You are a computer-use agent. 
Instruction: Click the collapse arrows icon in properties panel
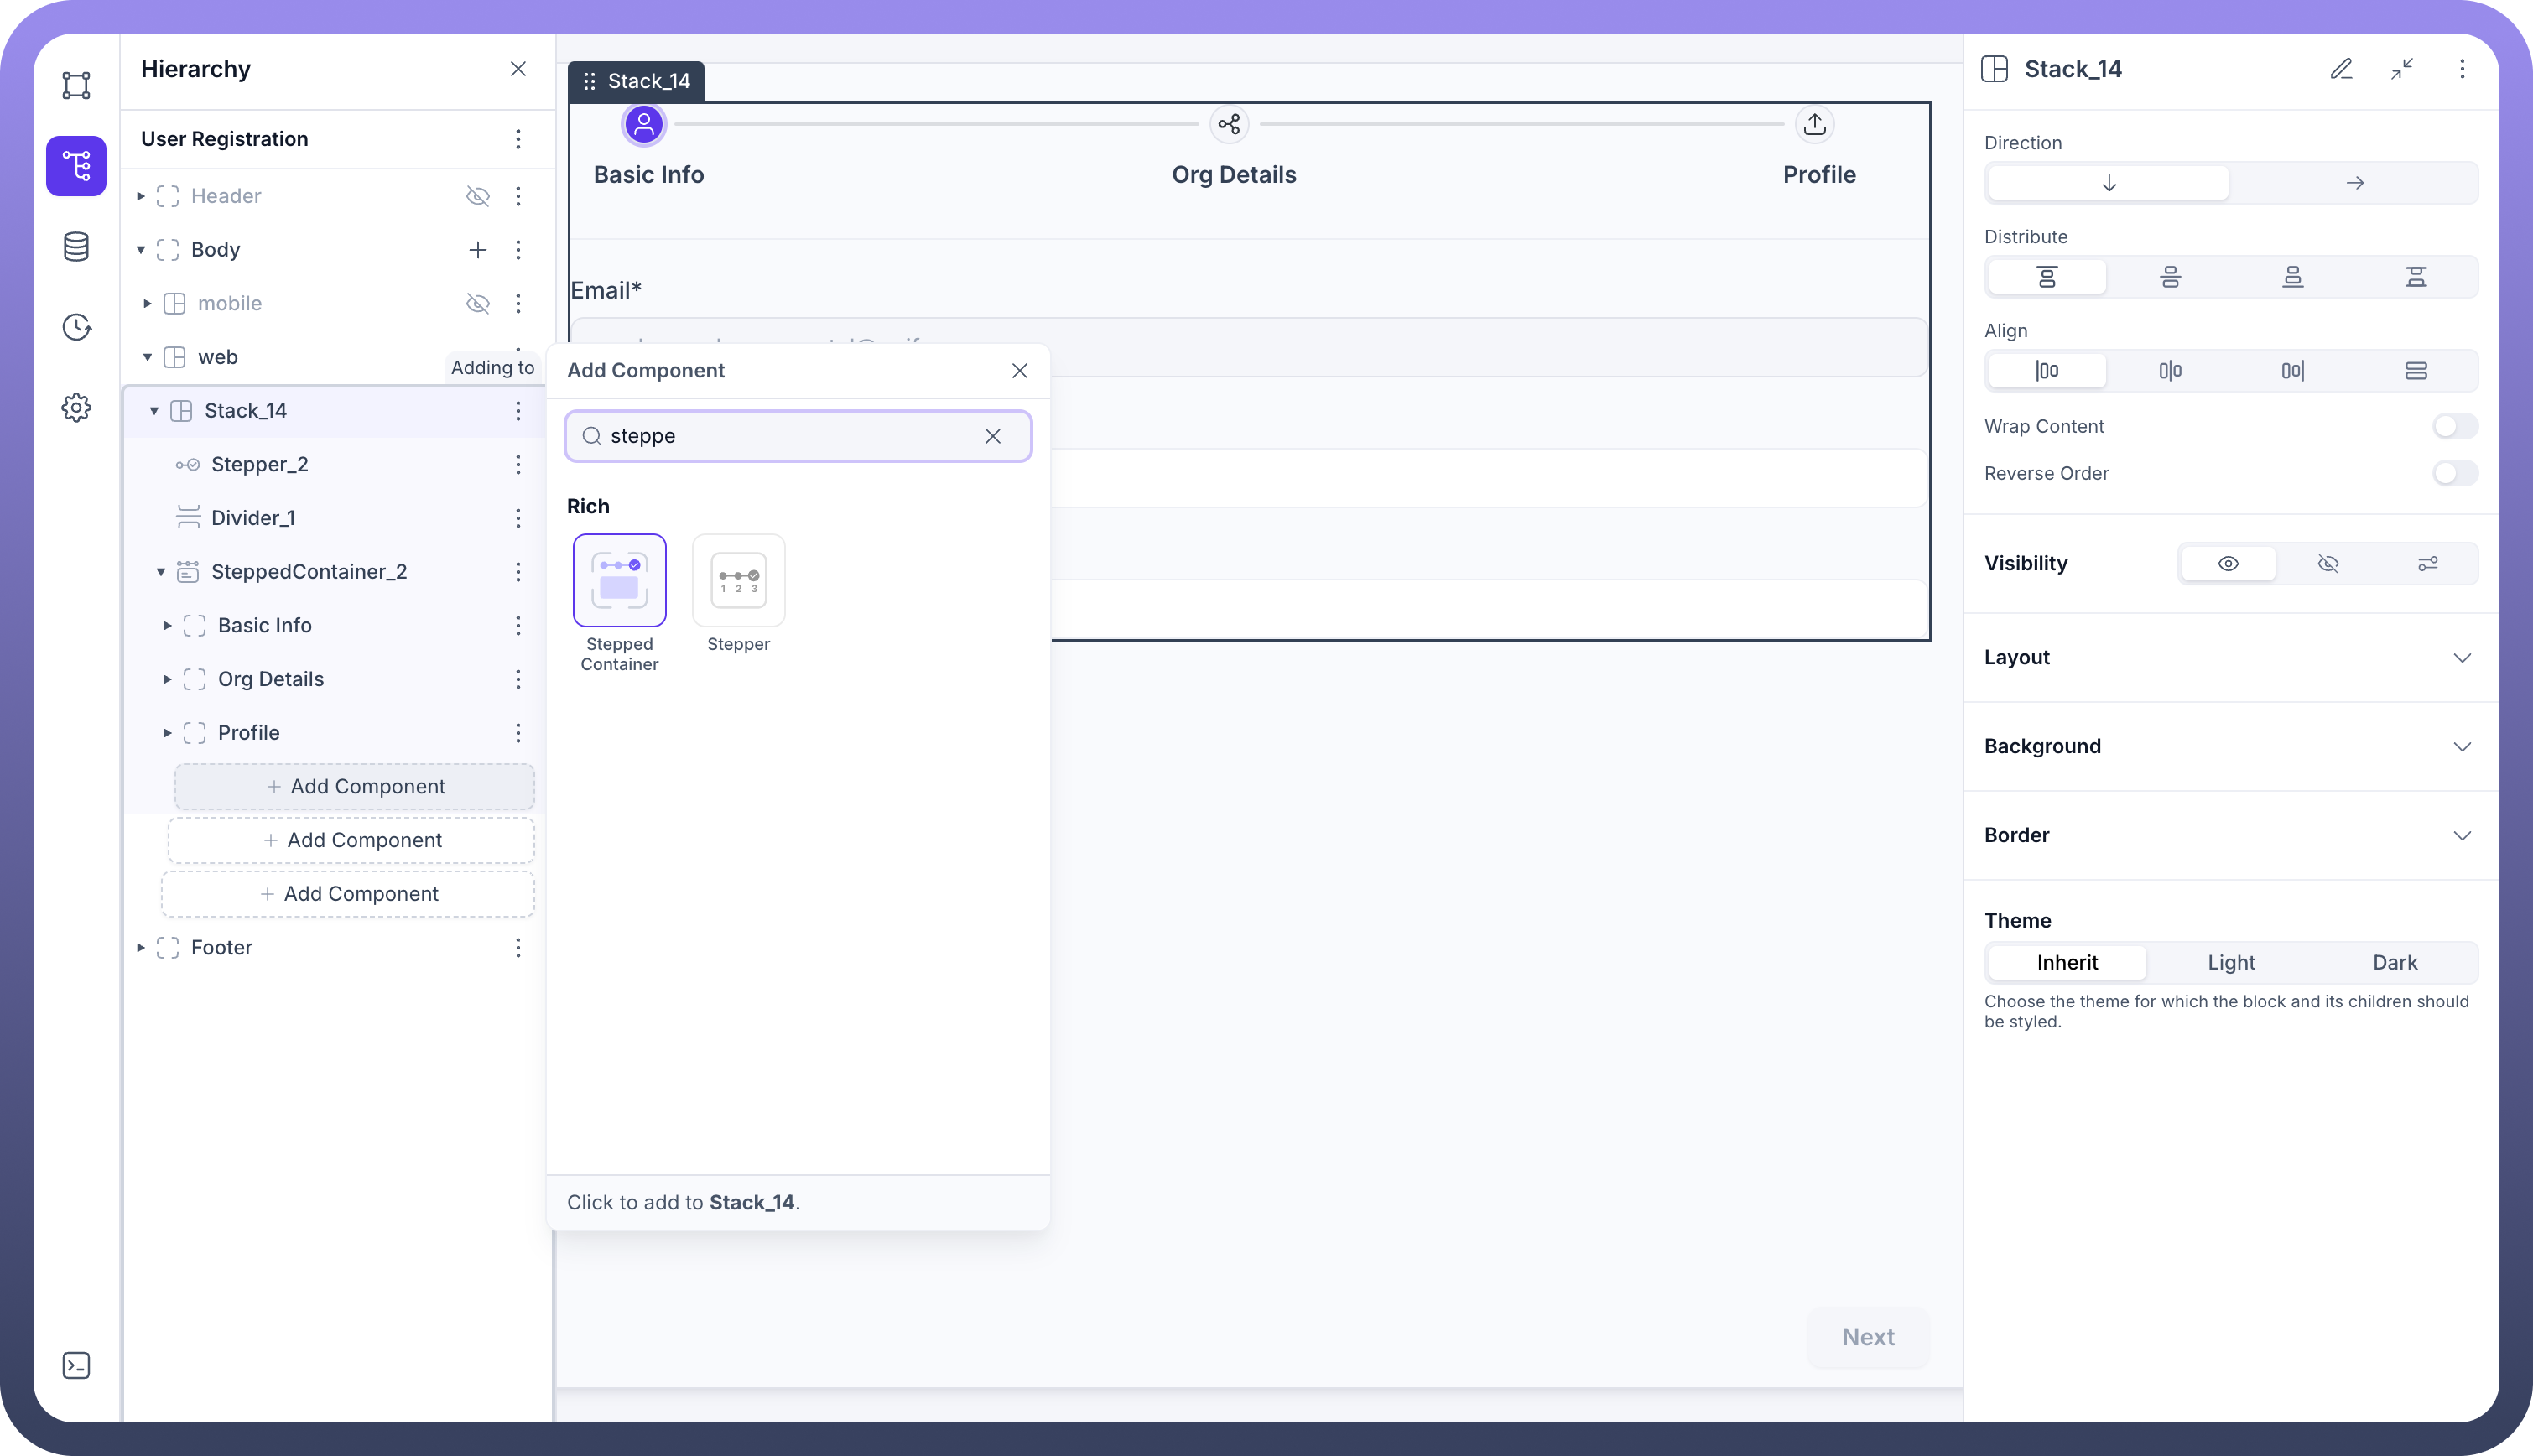point(2402,69)
